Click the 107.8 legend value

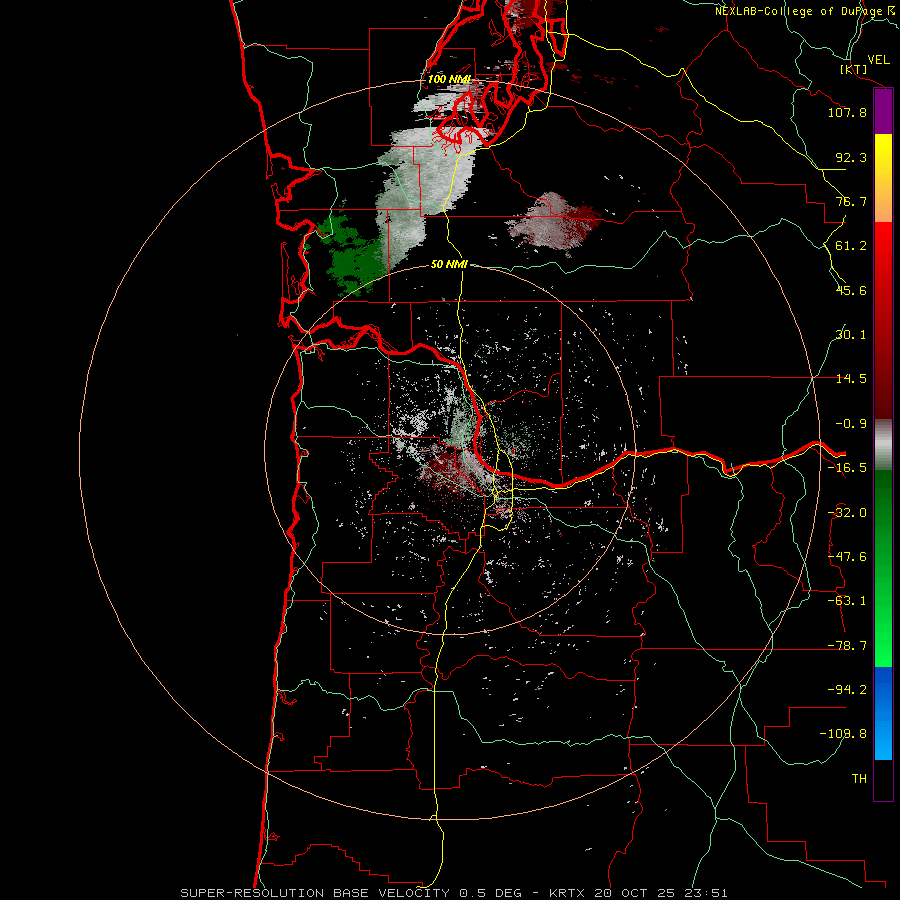click(847, 112)
